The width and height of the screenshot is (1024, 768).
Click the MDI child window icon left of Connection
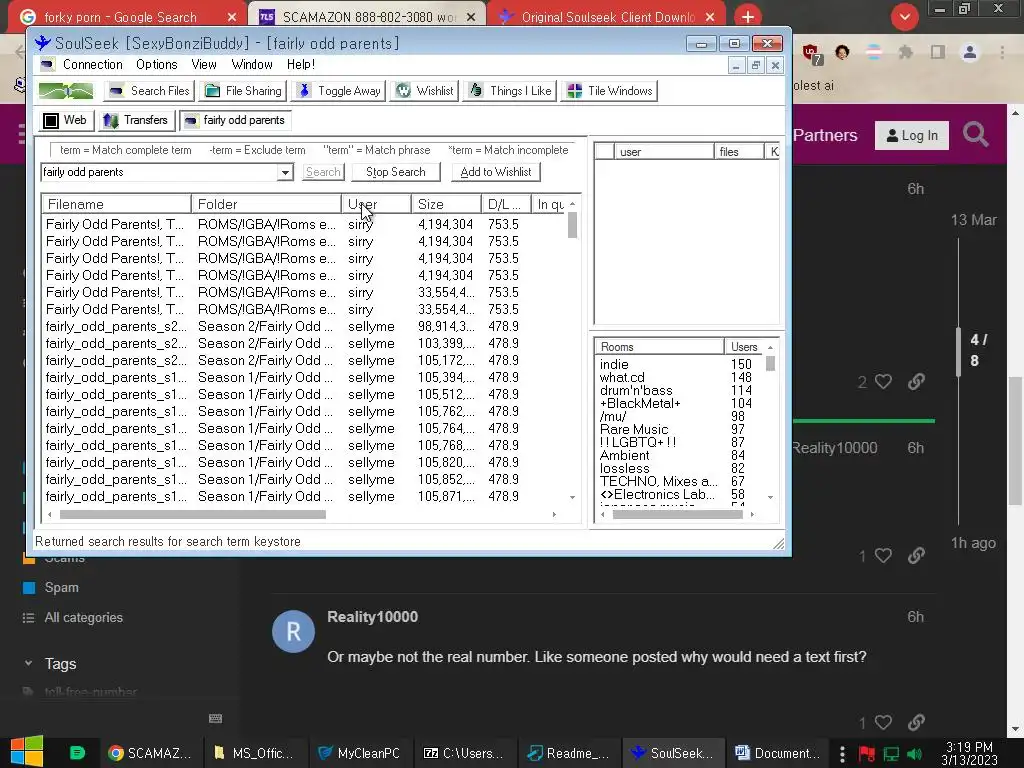coord(47,65)
